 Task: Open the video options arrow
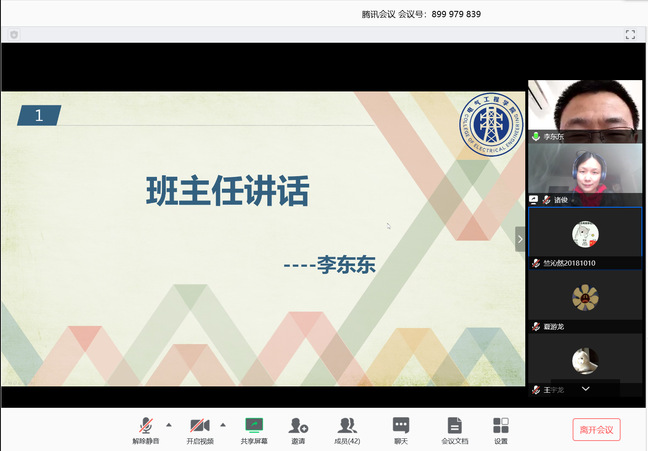coord(222,424)
